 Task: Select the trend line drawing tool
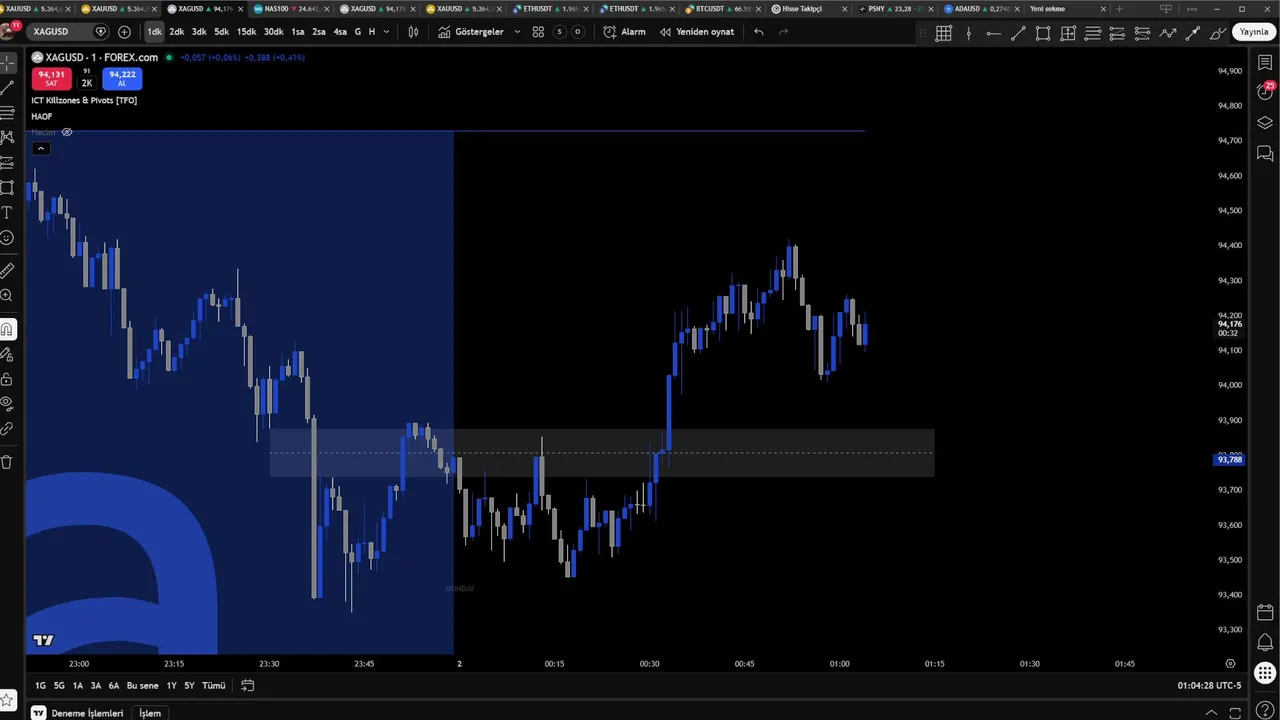7,88
